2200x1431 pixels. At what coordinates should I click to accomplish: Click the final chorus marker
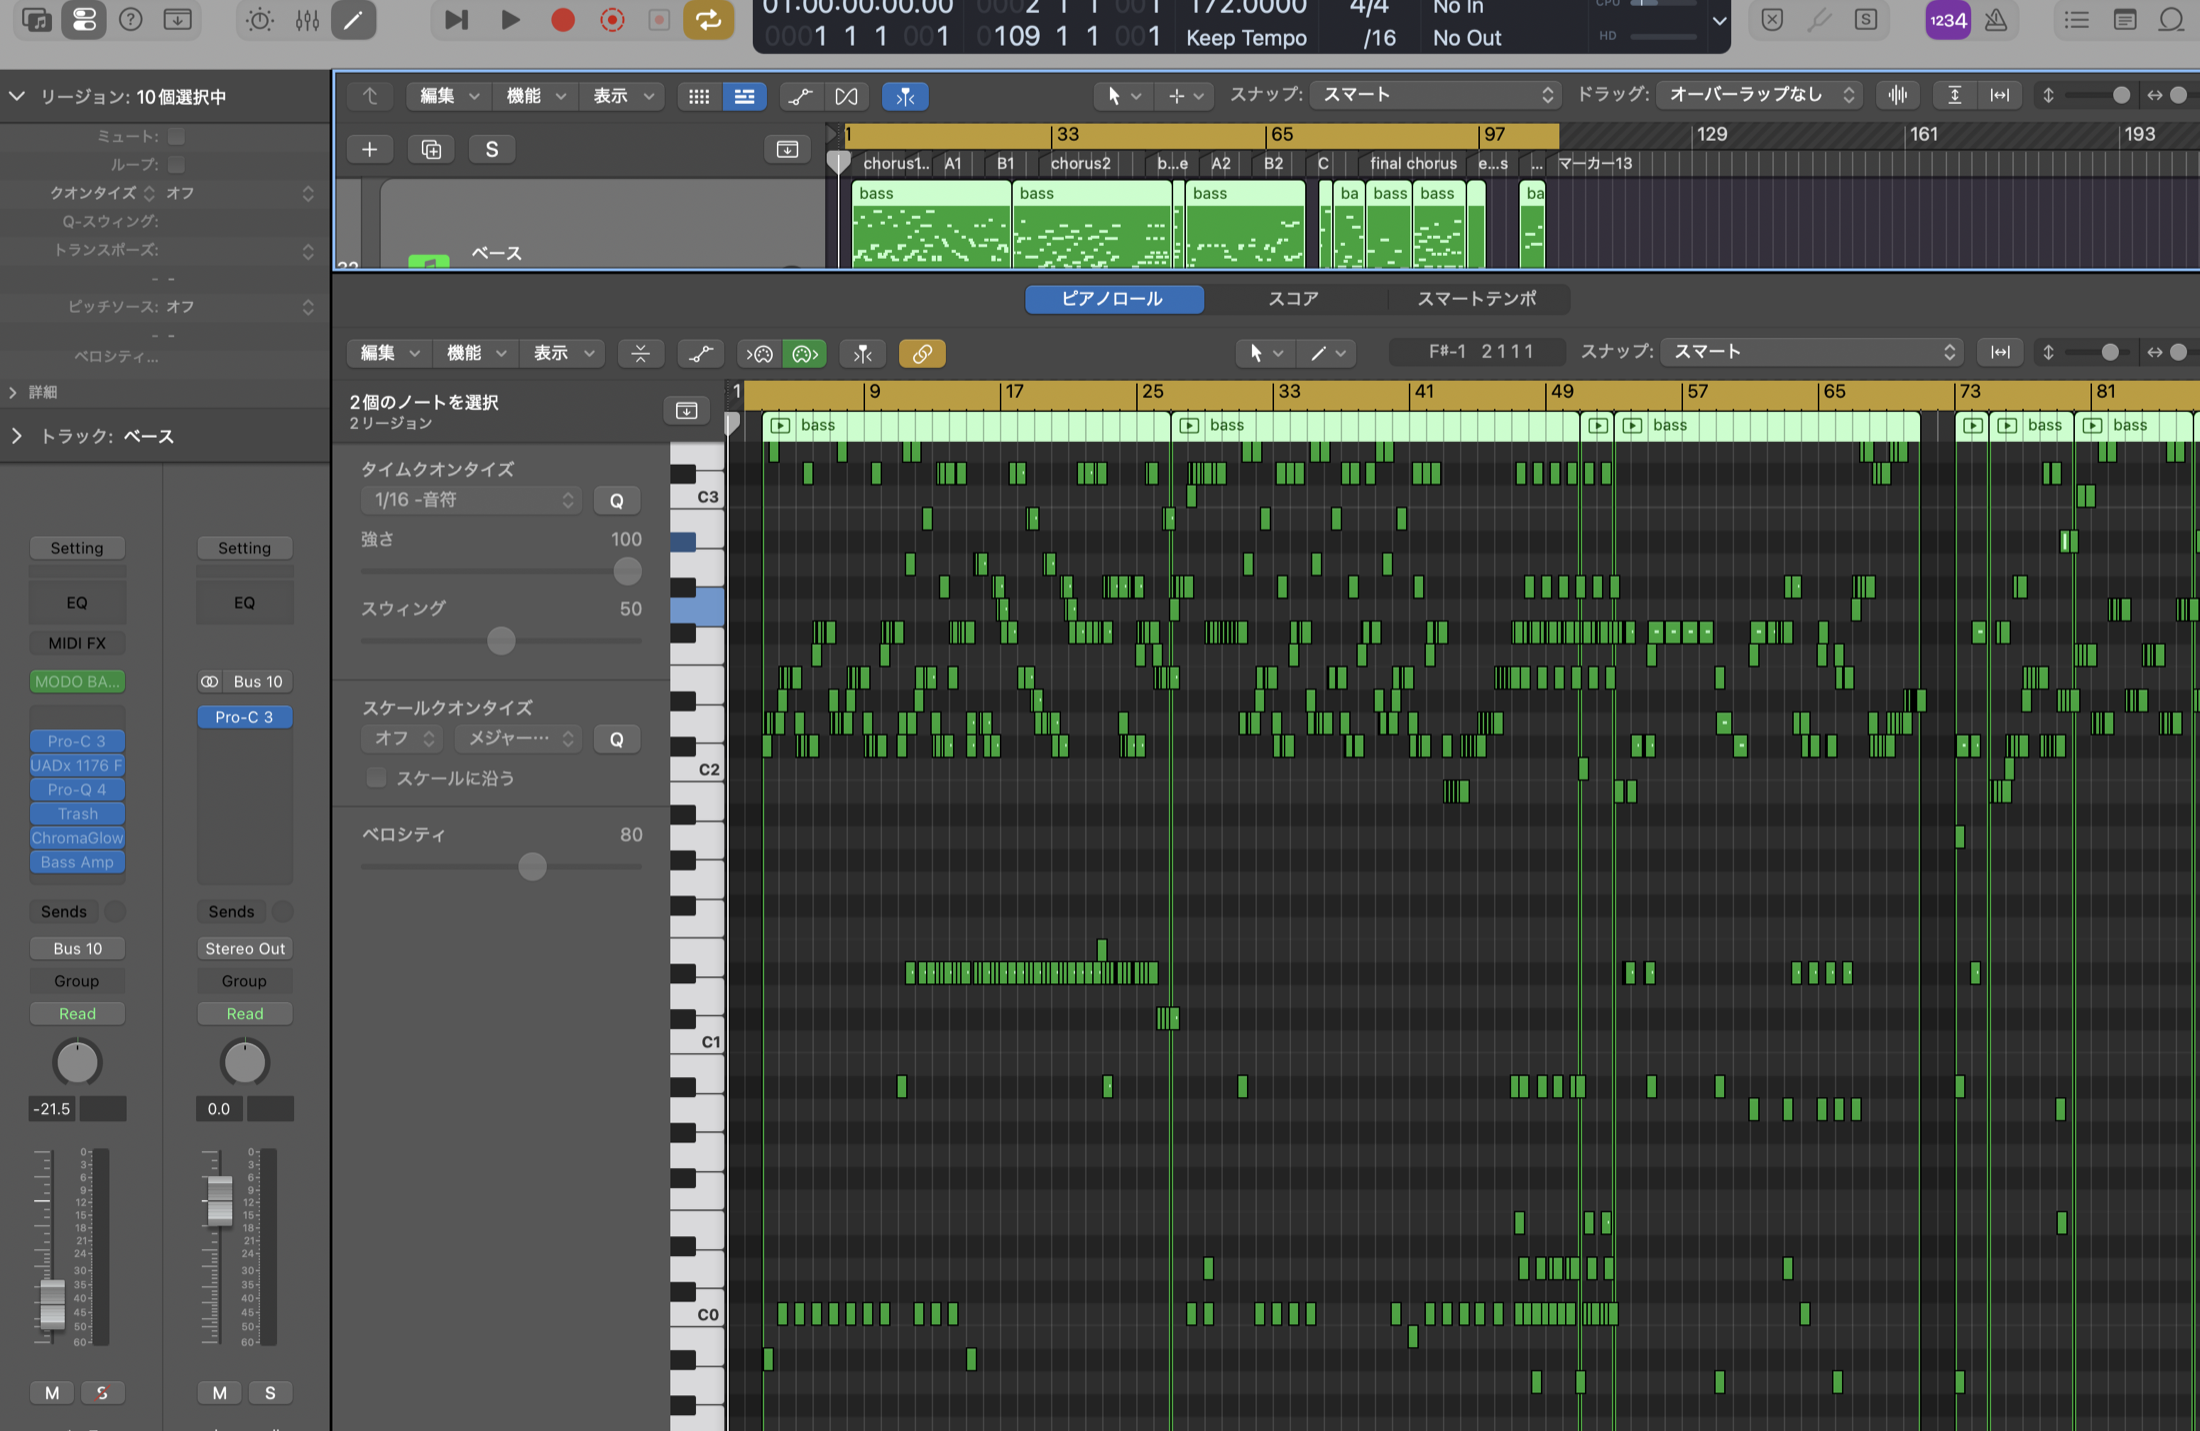tap(1412, 163)
